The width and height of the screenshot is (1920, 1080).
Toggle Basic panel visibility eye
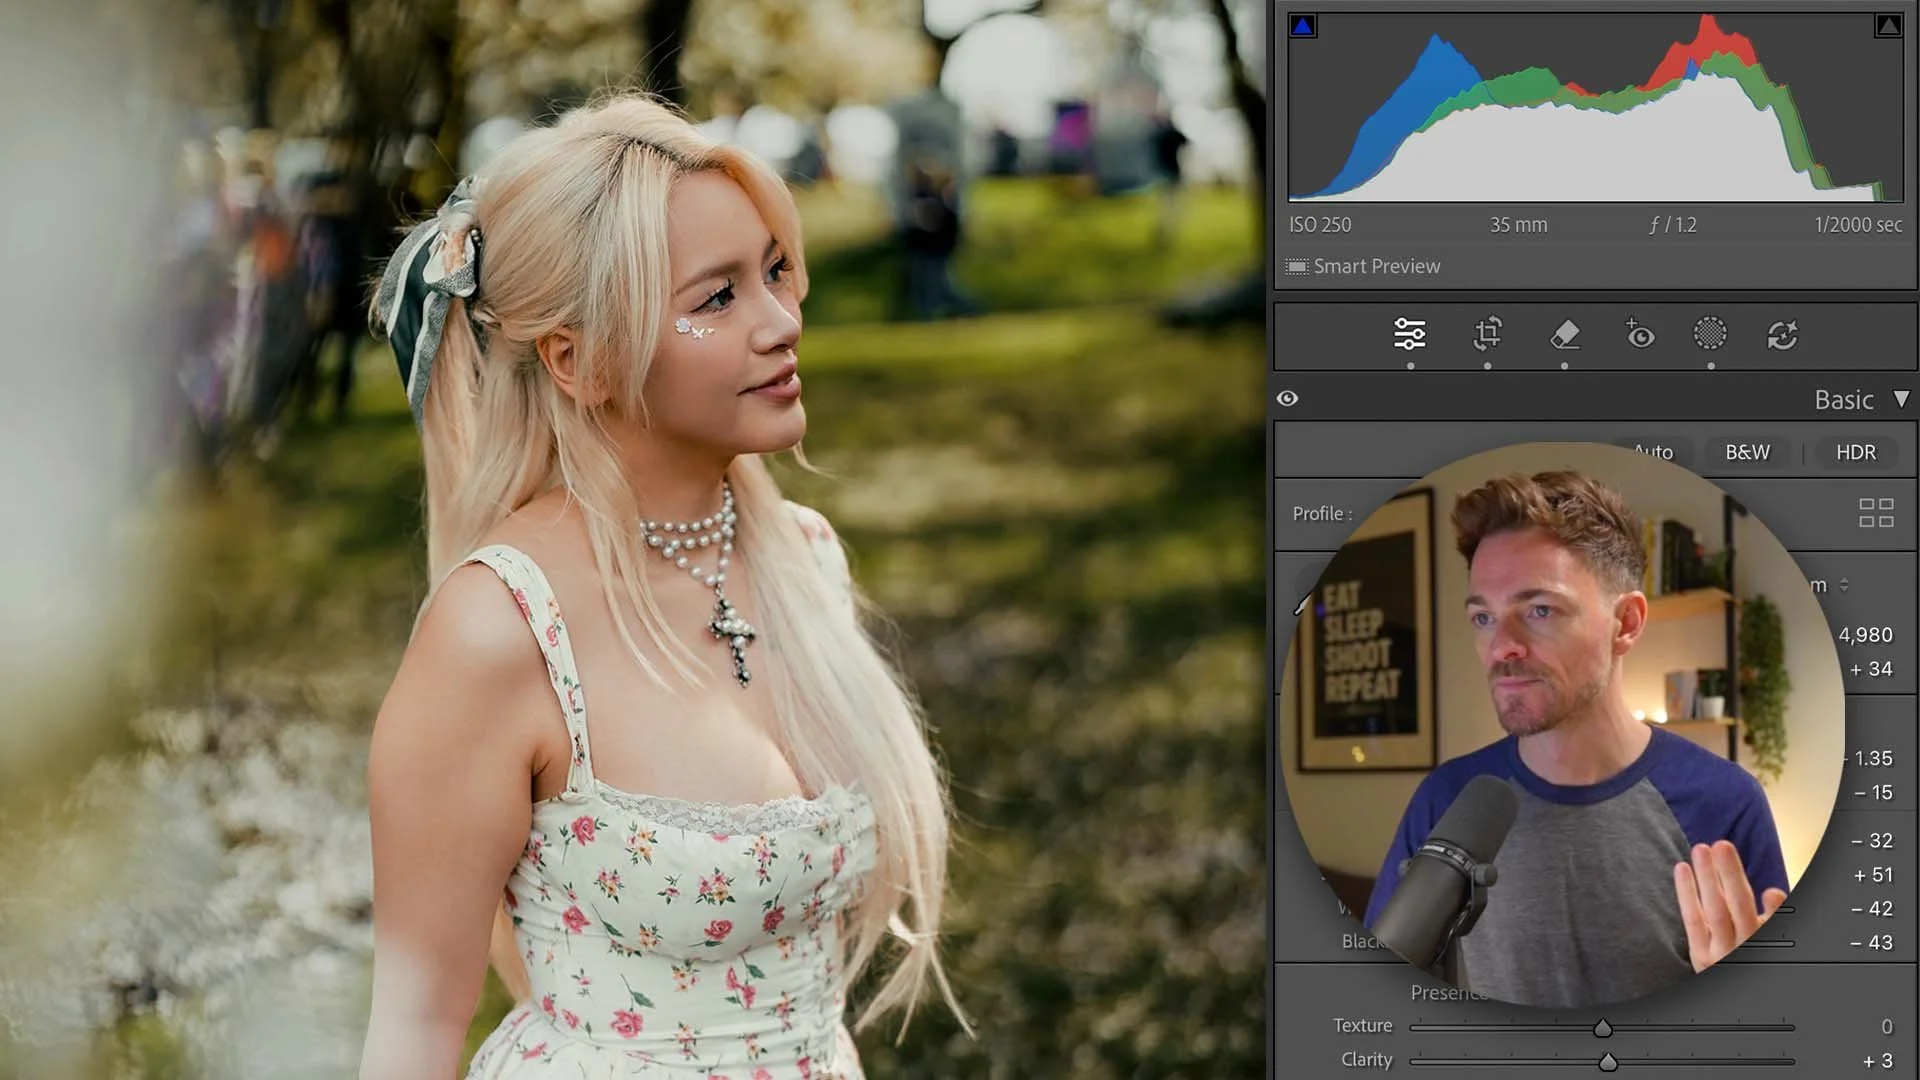(x=1287, y=399)
